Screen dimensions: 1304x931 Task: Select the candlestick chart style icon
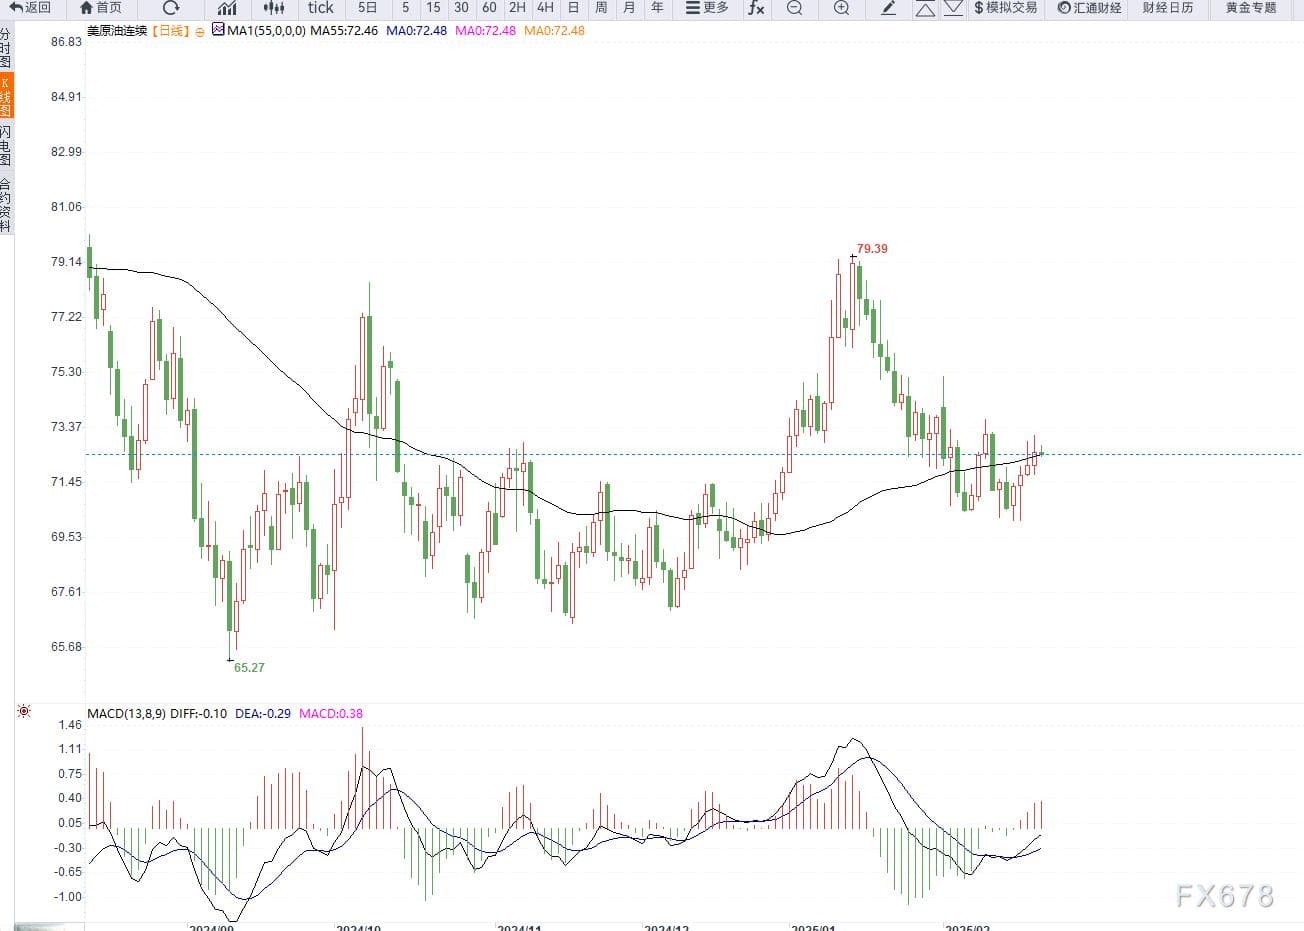273,8
